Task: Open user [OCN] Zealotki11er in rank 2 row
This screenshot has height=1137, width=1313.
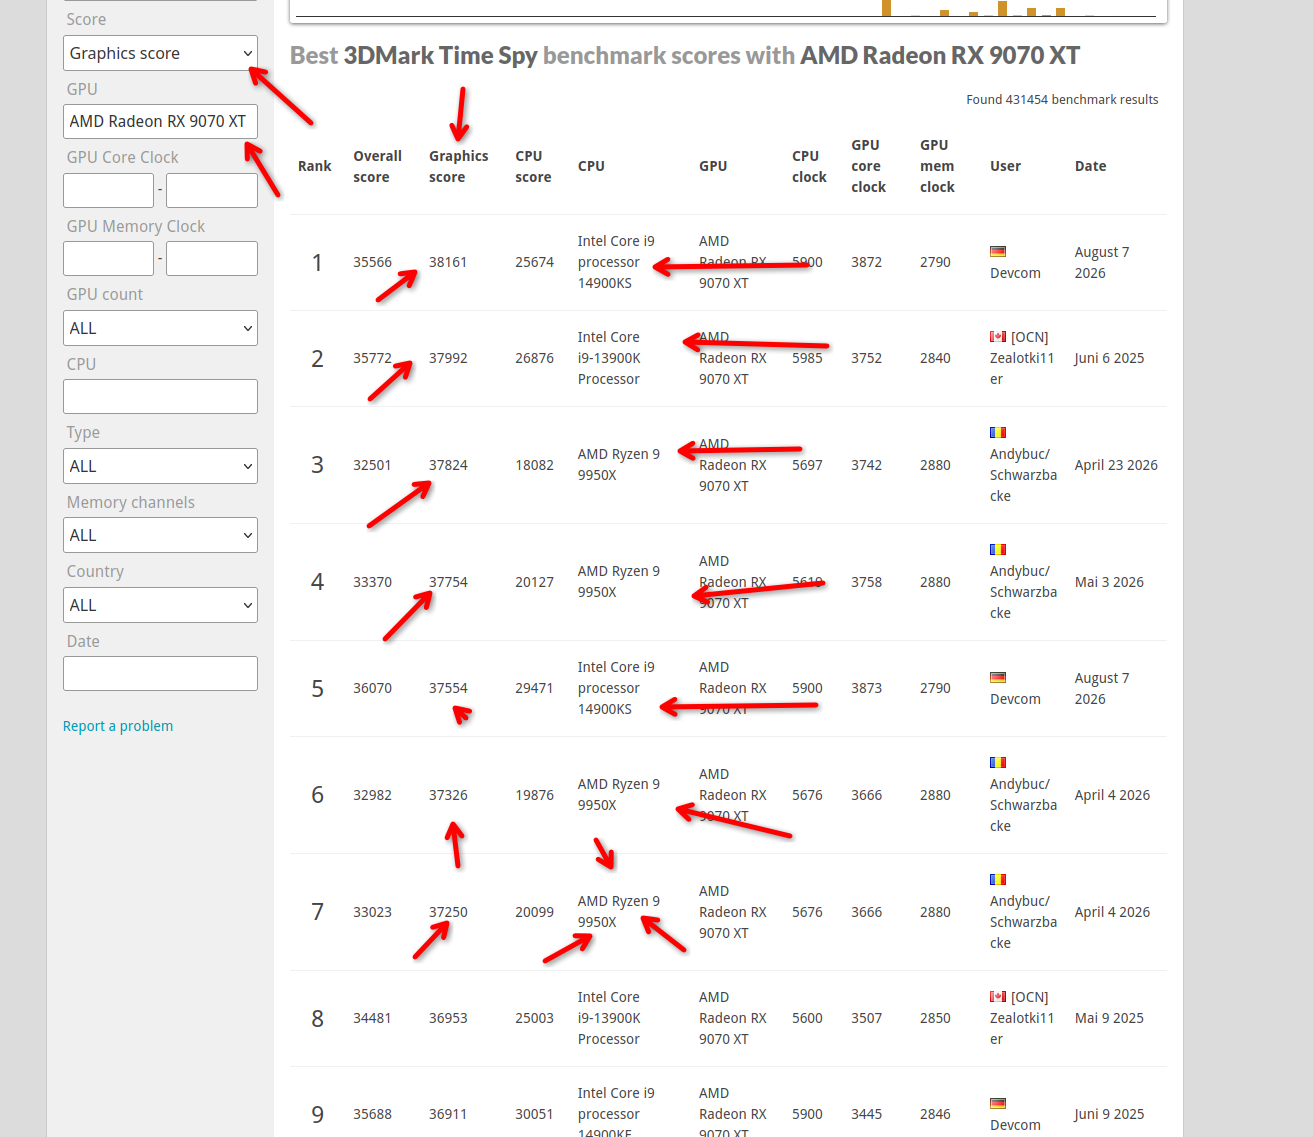Action: [x=1022, y=358]
